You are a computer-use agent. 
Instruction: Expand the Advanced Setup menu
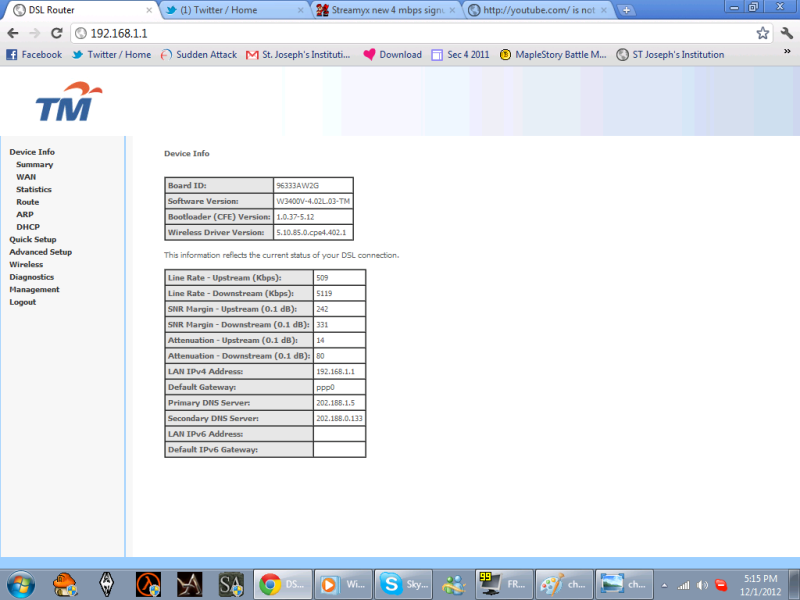tap(40, 252)
